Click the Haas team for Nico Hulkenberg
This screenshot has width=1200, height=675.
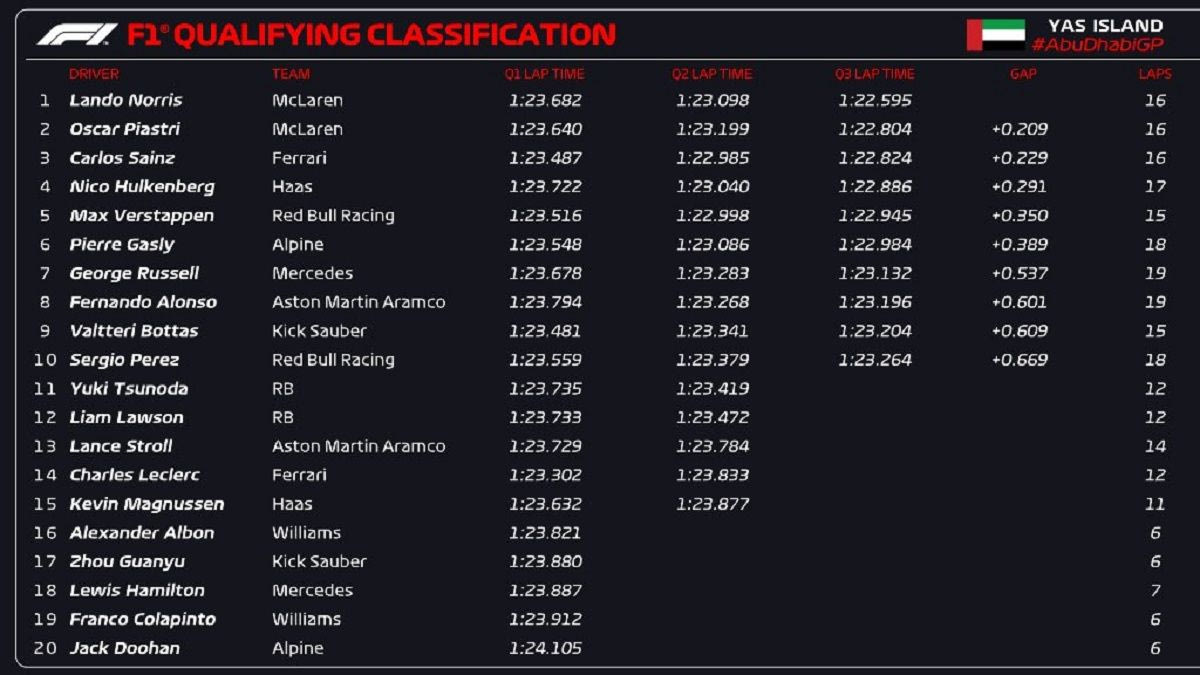click(x=292, y=187)
